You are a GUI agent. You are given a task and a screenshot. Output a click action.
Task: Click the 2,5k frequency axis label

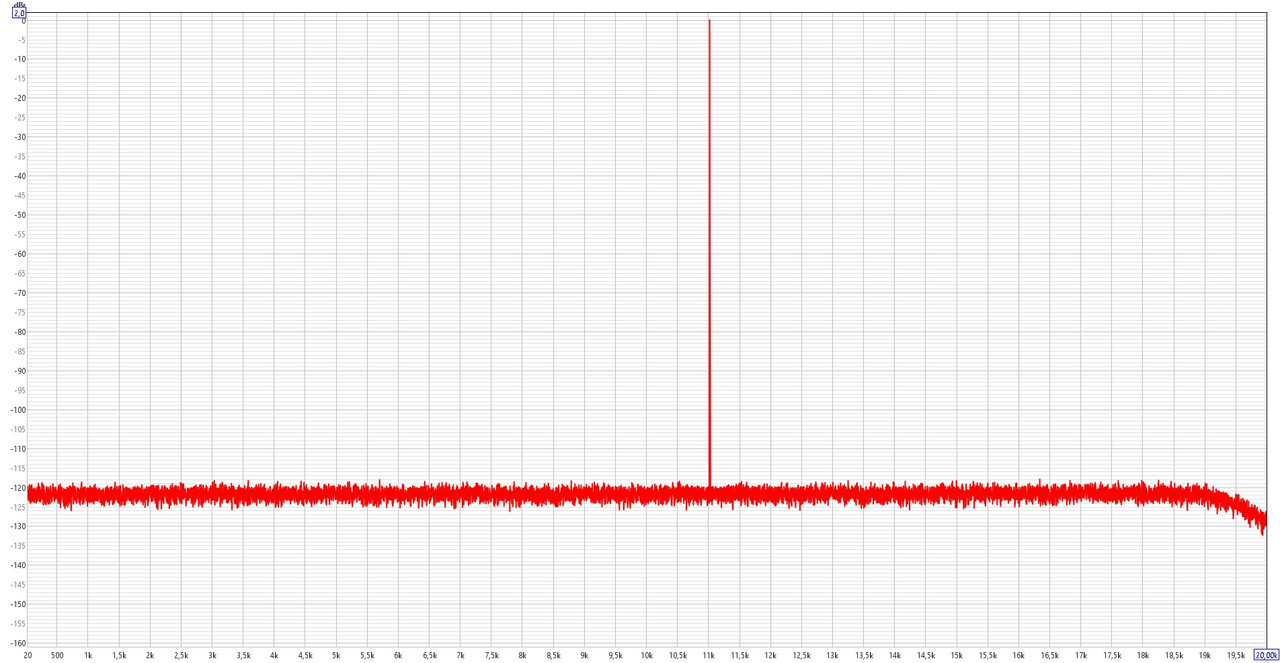point(181,655)
